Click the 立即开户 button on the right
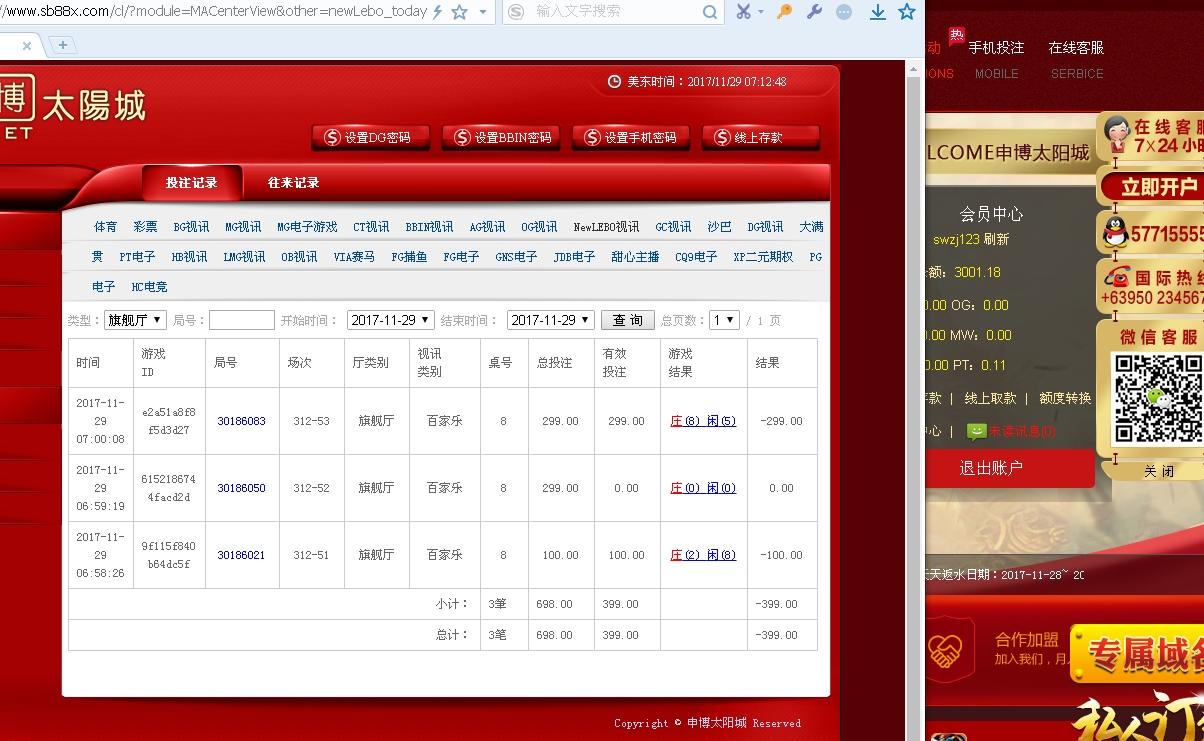 (x=1160, y=186)
